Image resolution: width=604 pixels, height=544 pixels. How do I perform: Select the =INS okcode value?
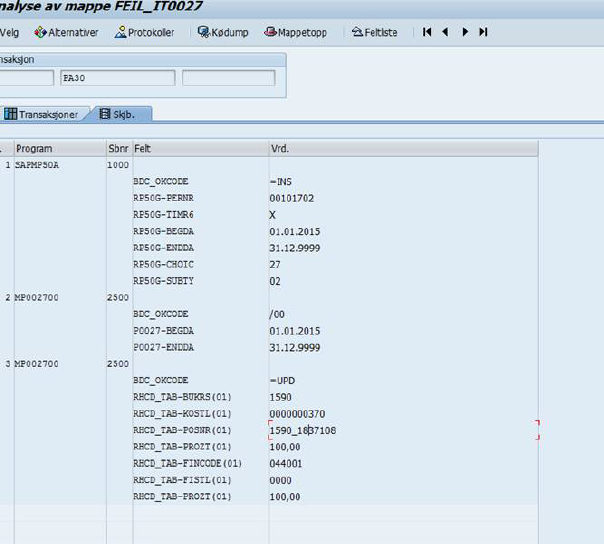pyautogui.click(x=281, y=181)
